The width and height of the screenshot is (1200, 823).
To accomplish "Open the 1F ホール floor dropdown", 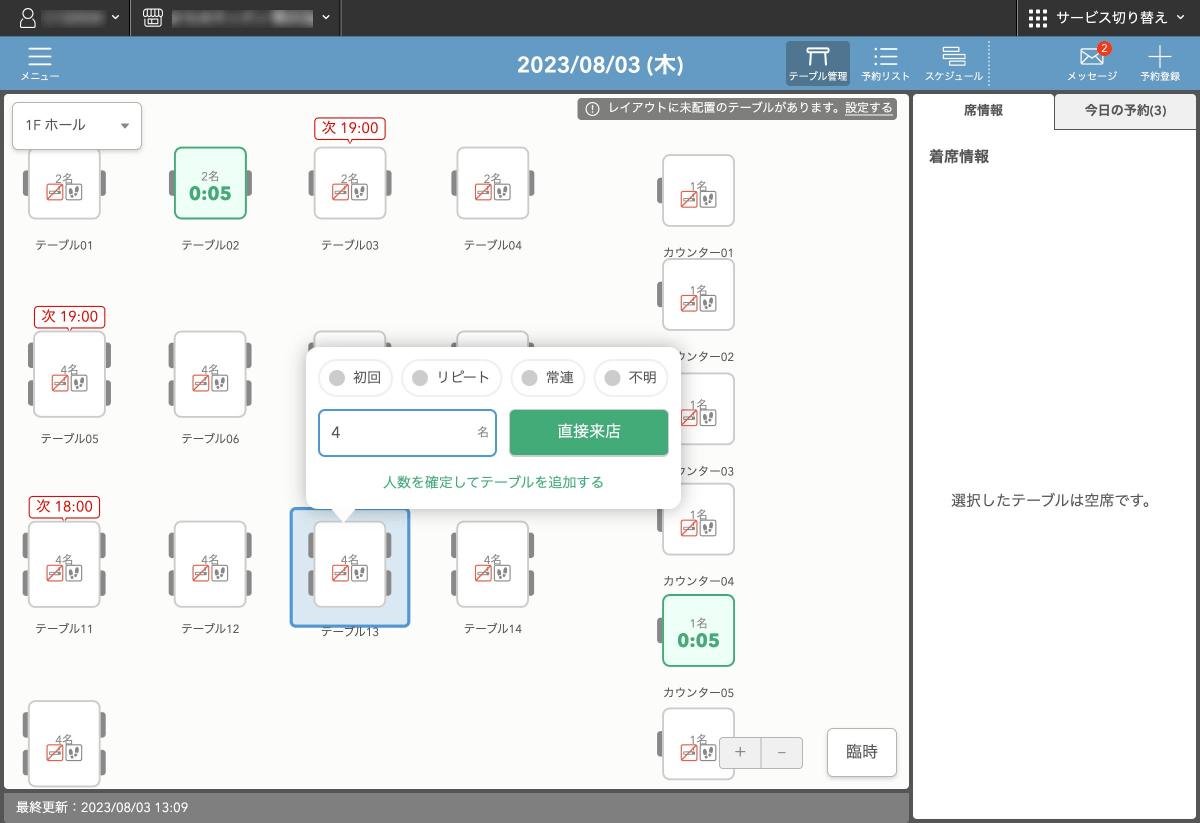I will point(77,126).
